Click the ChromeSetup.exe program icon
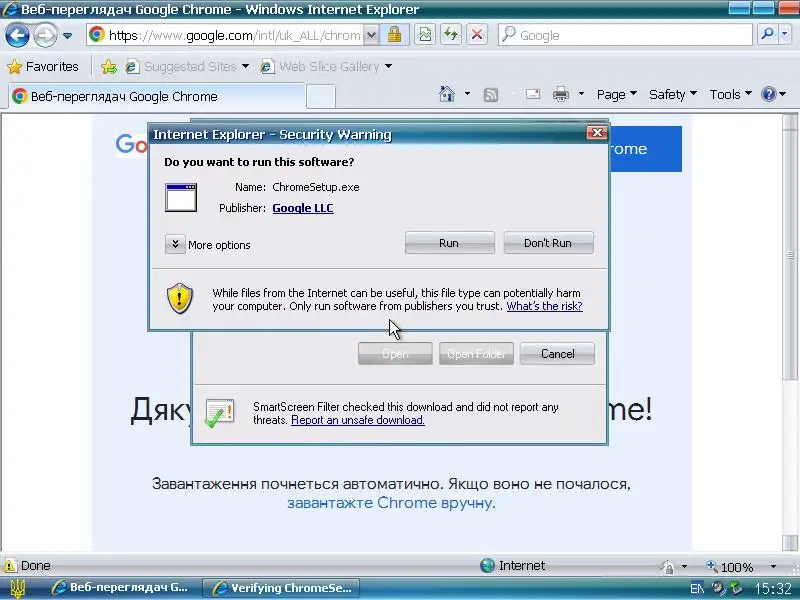 (181, 197)
